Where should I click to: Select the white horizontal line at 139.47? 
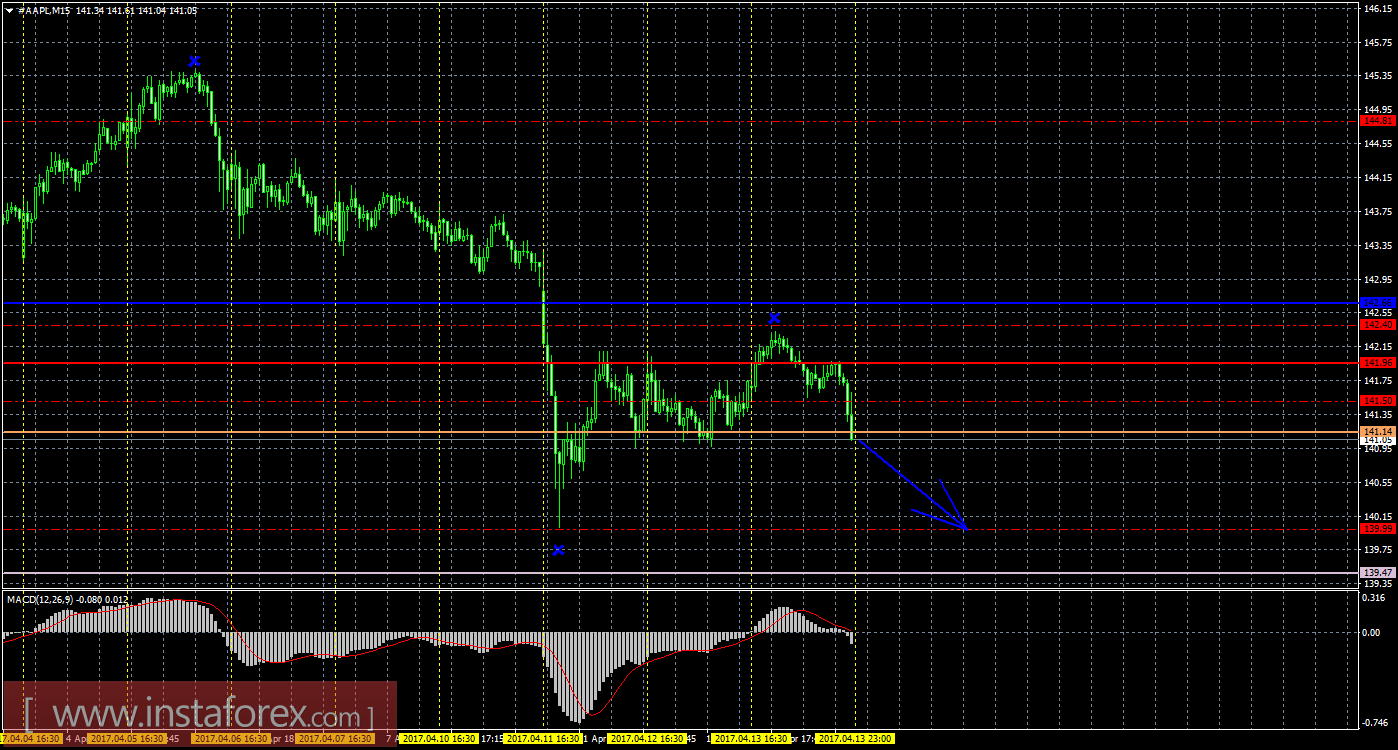point(680,573)
